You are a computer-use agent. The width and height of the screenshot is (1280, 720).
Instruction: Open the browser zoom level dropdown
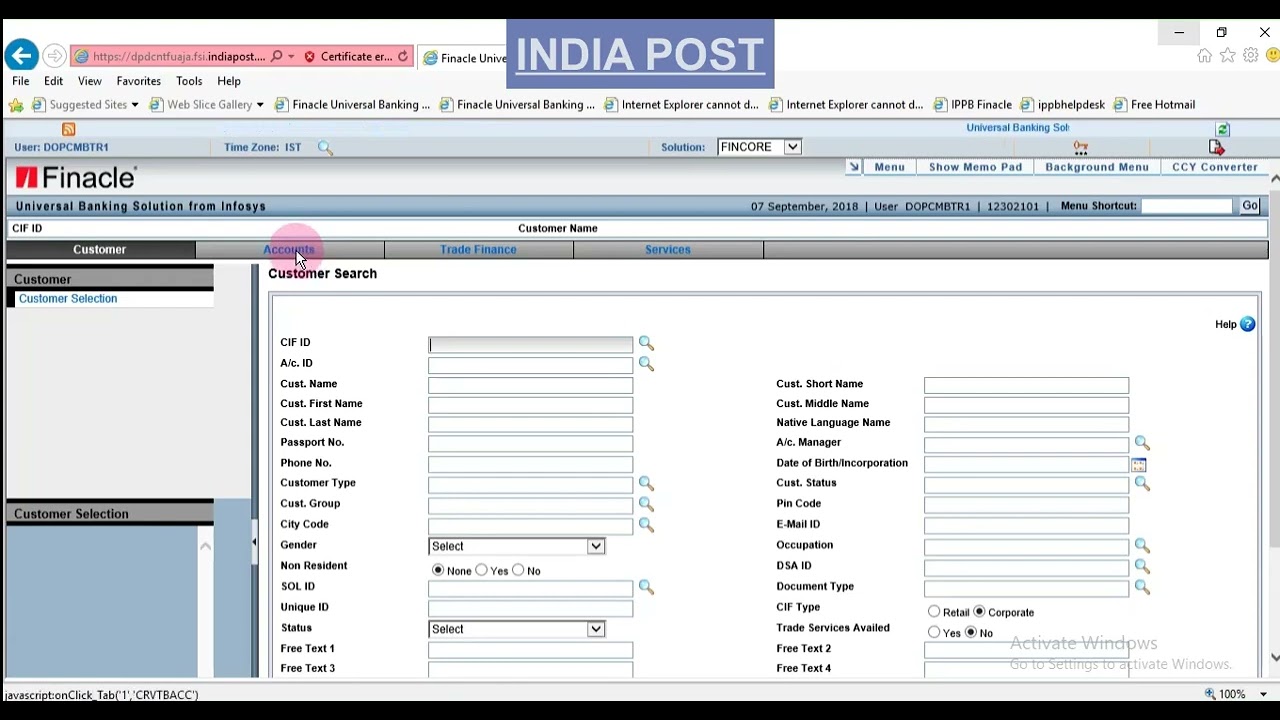click(x=1263, y=694)
